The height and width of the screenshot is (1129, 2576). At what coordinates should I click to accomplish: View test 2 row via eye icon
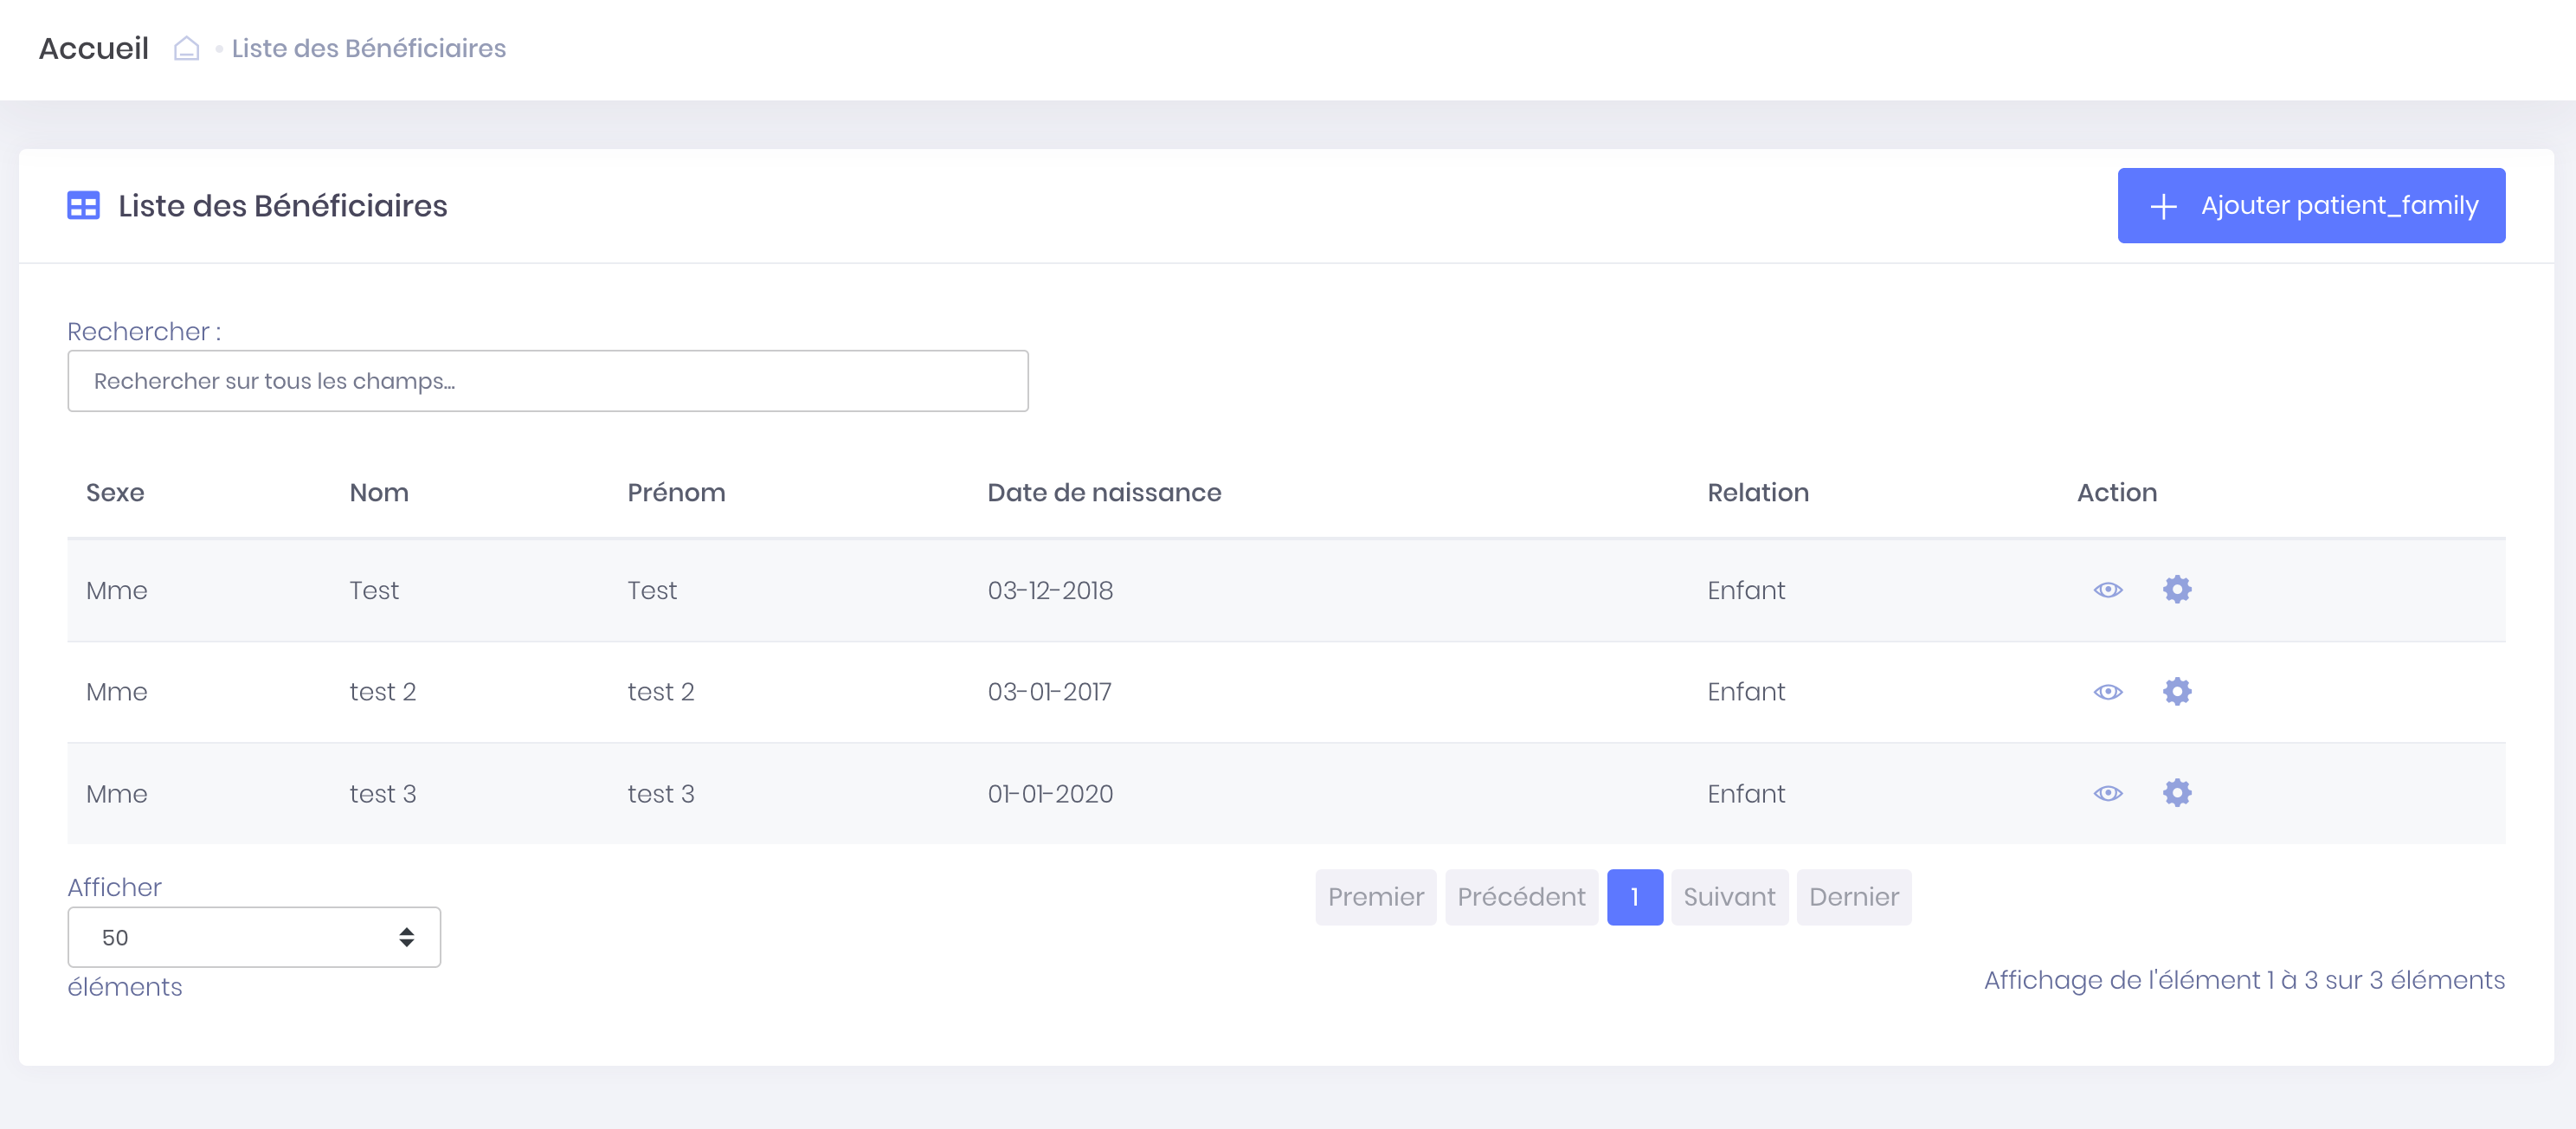[2107, 692]
